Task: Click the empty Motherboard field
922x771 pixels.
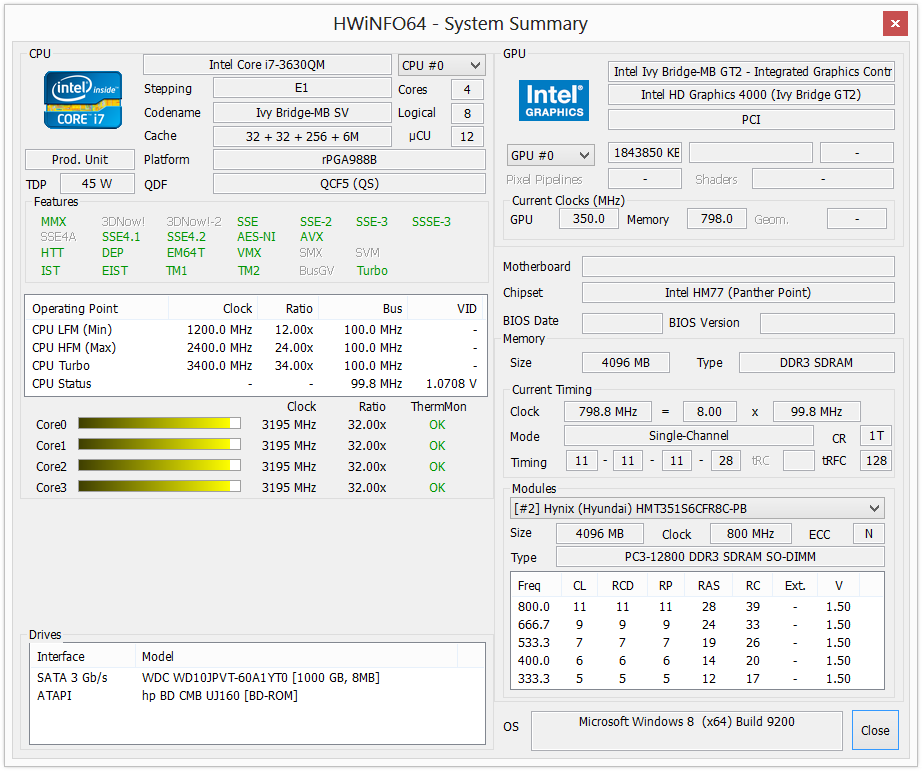Action: point(738,266)
